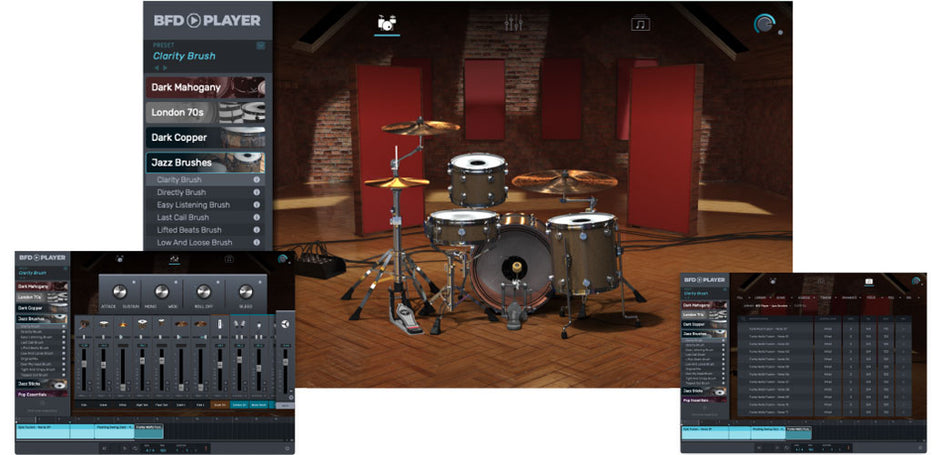
Task: Select the Last Call Brush preset row
Action: point(205,218)
